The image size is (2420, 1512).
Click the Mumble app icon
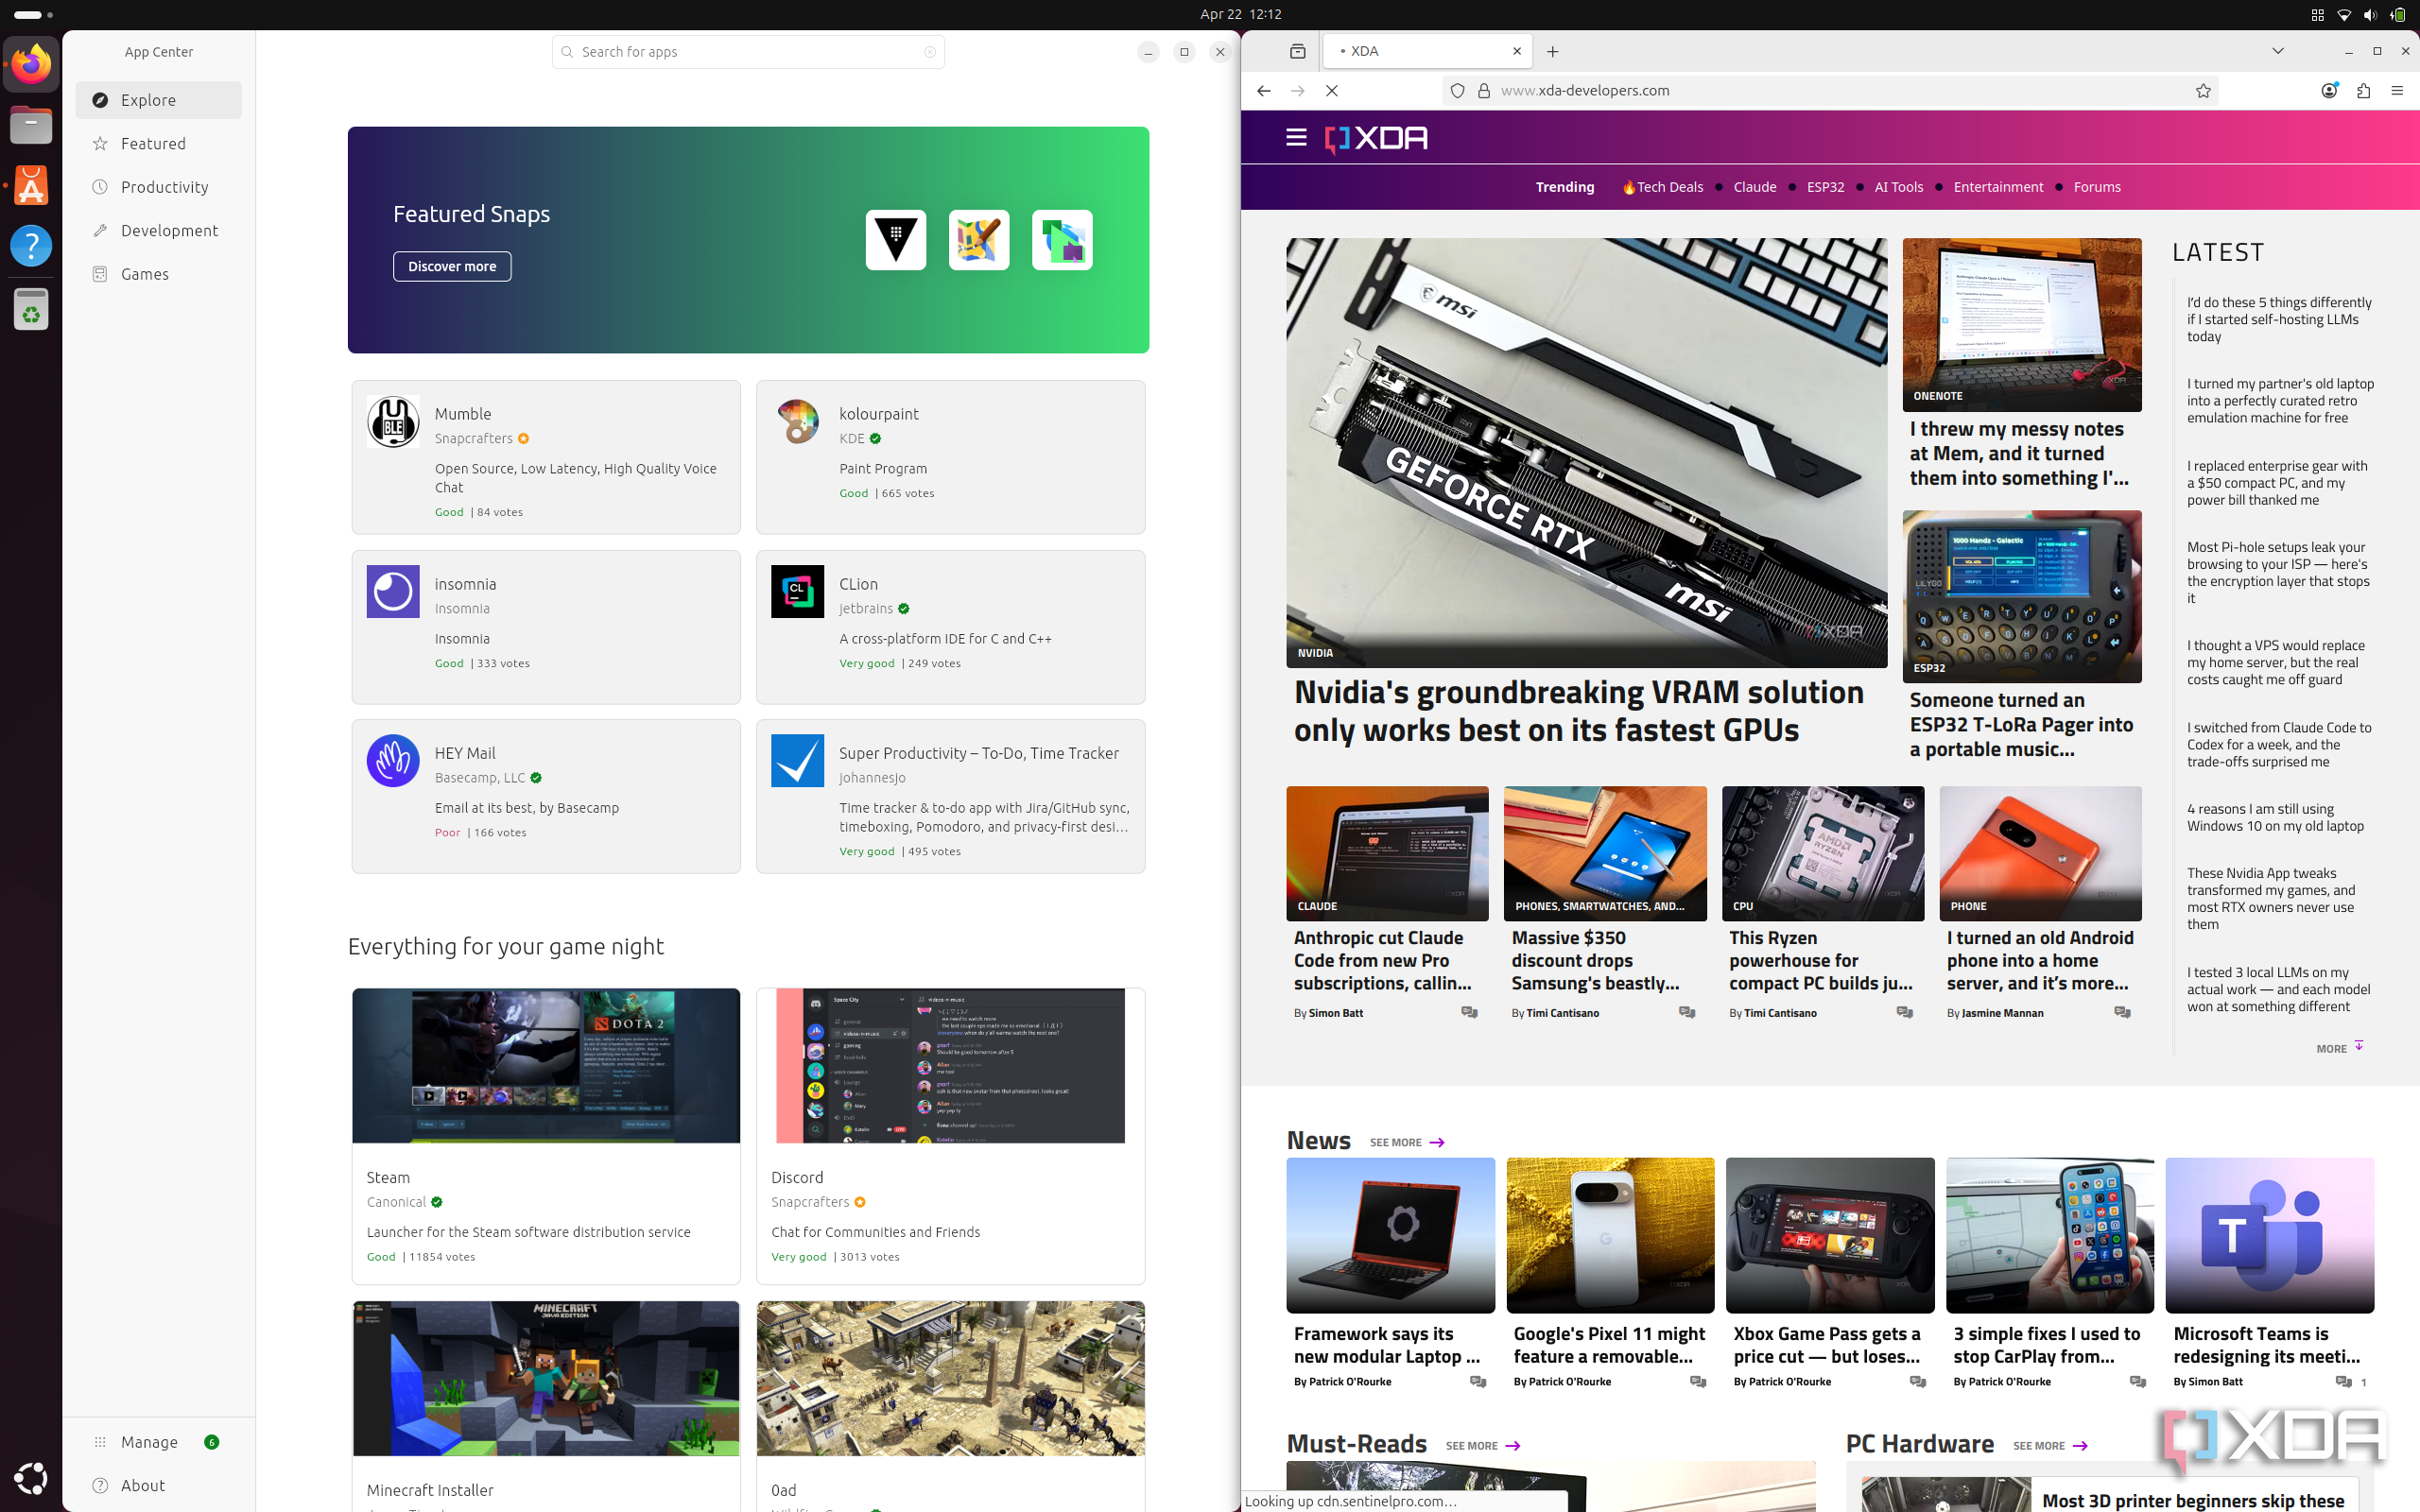coord(393,421)
